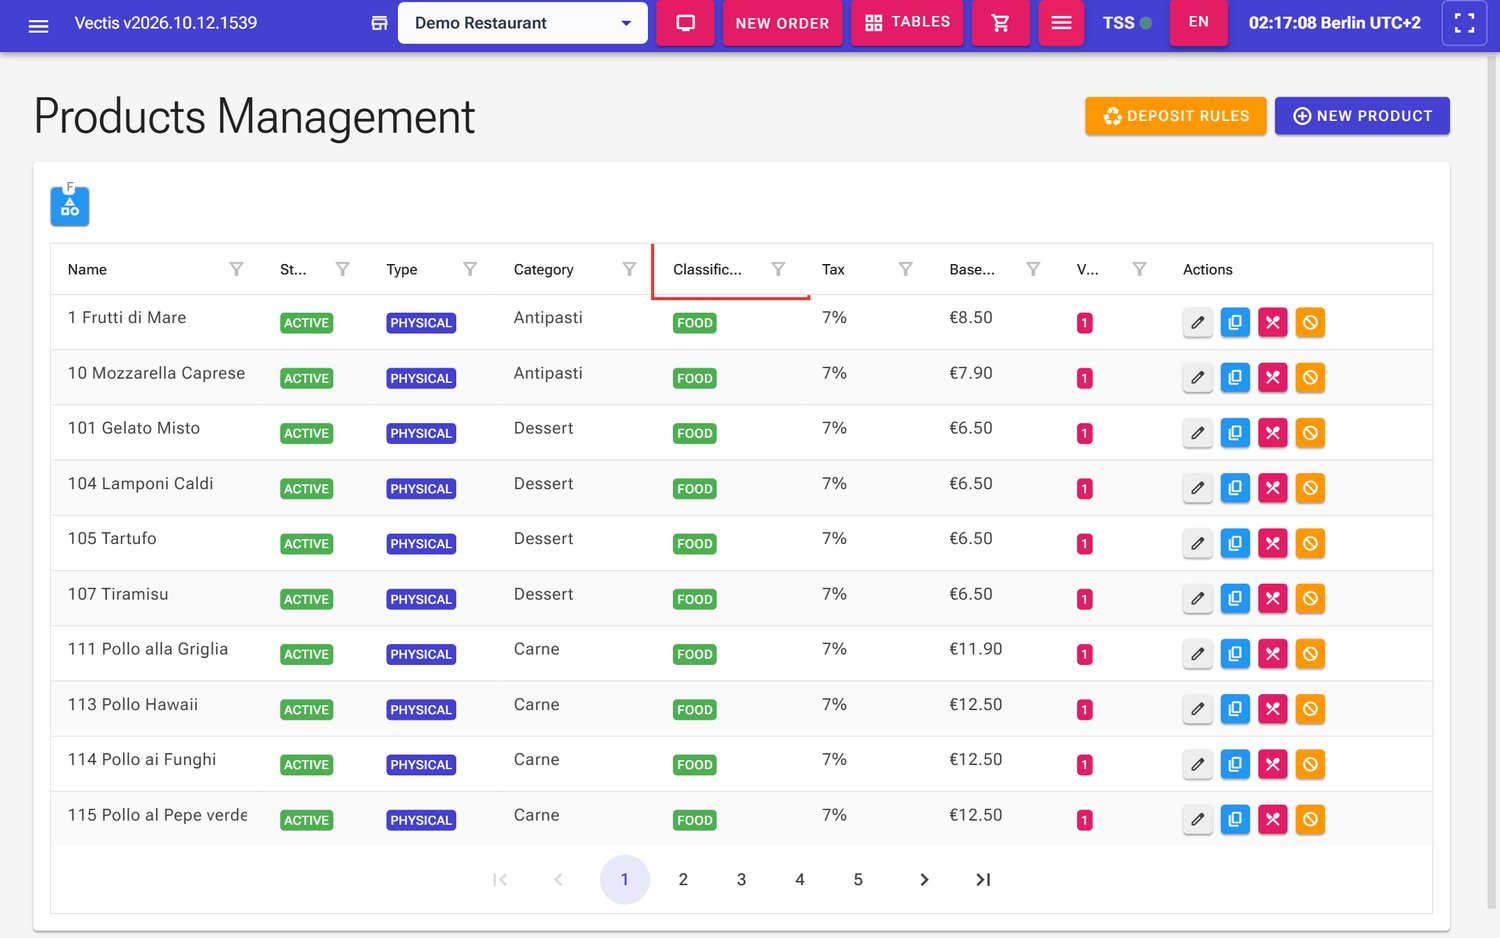Click the red utensils icon for 105 Tartufo
This screenshot has height=938, width=1500.
[1272, 544]
